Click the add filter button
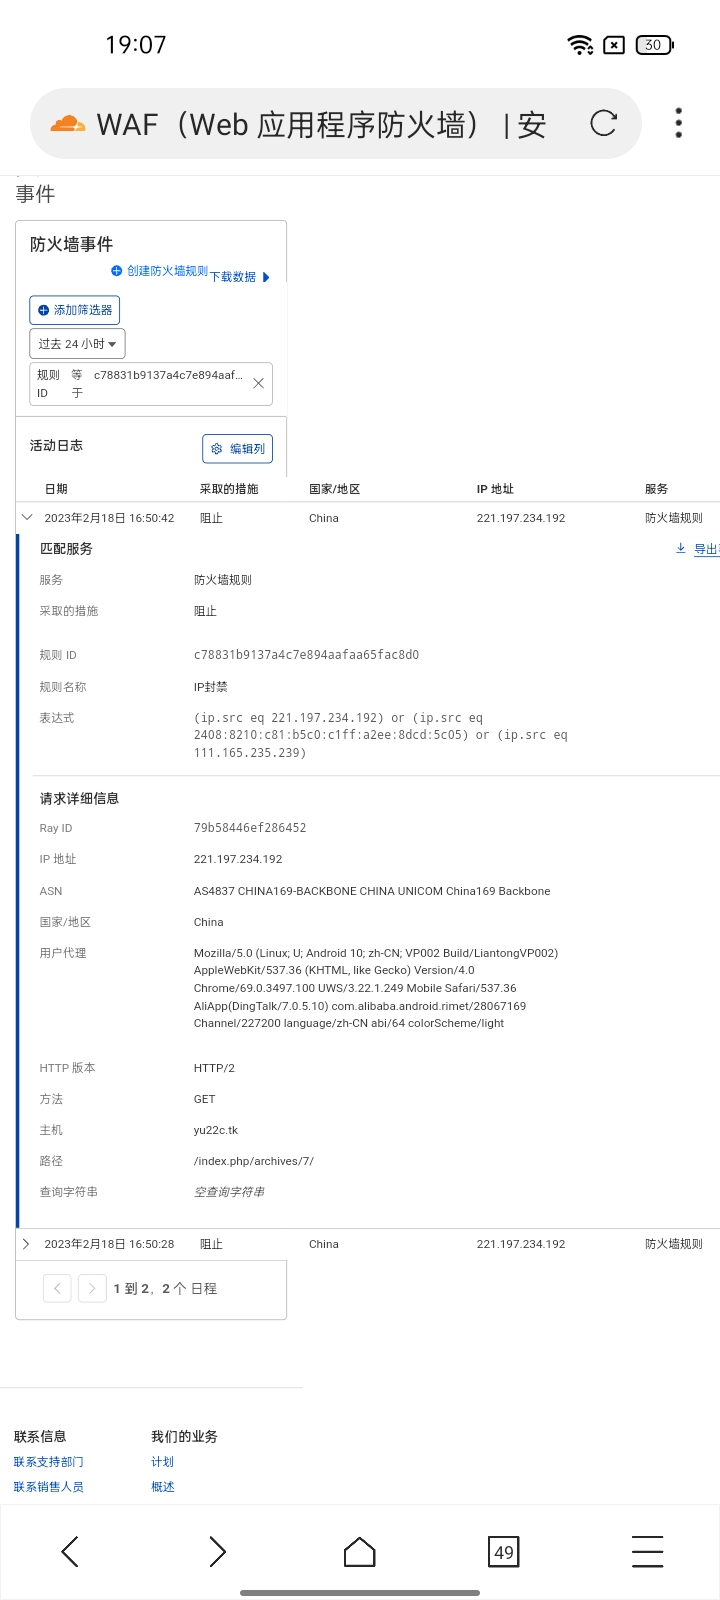The image size is (720, 1600). pyautogui.click(x=75, y=310)
